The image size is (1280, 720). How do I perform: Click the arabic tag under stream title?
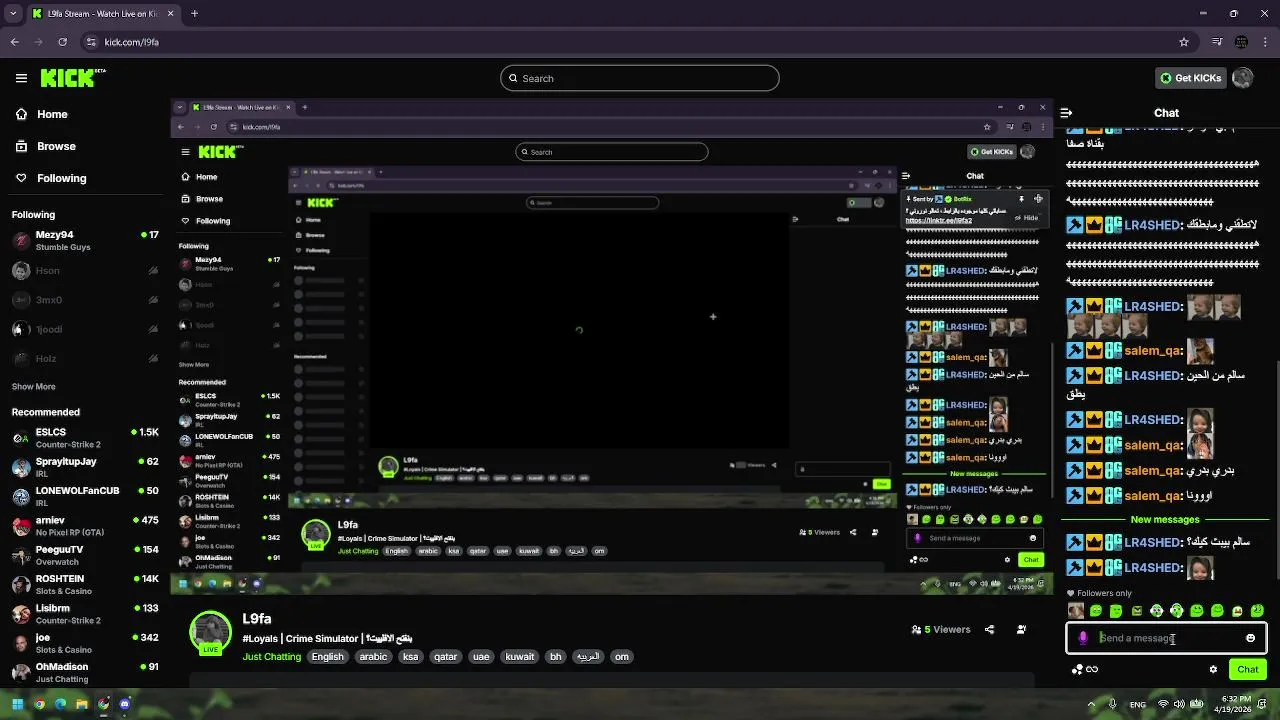click(x=373, y=657)
